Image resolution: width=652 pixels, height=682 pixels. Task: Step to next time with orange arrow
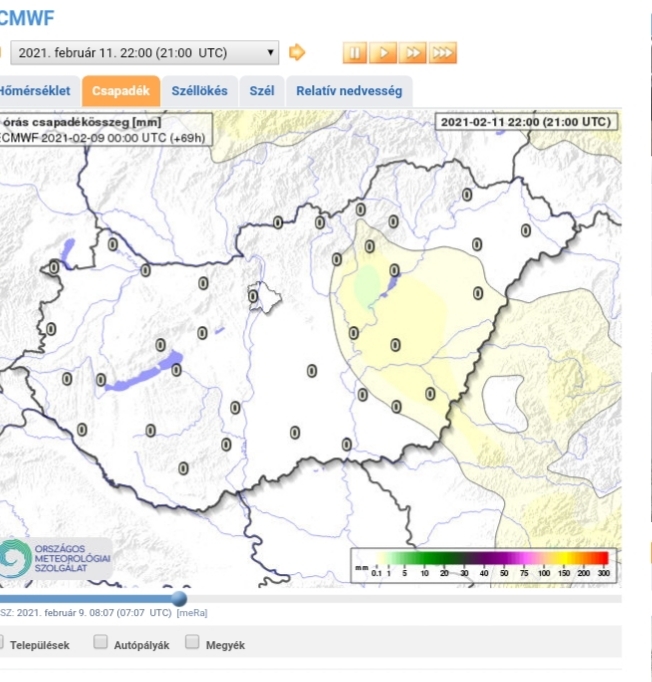coord(297,52)
